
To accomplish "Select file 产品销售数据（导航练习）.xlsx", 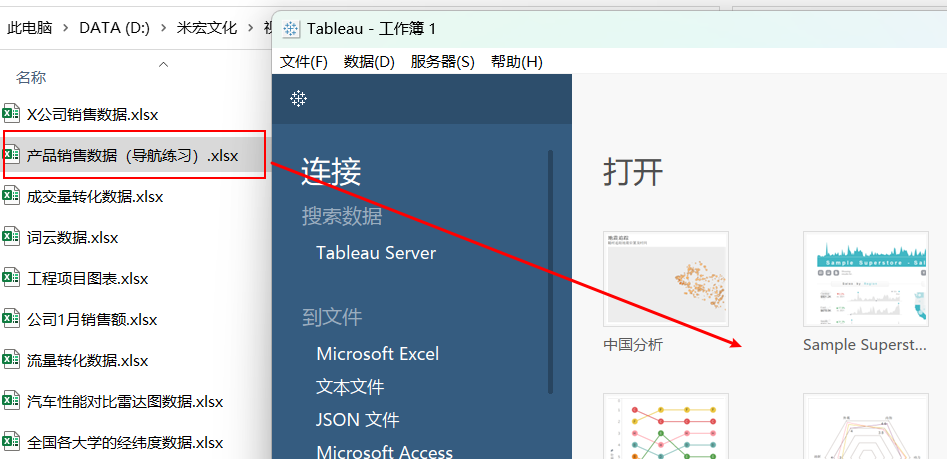I will [x=132, y=155].
